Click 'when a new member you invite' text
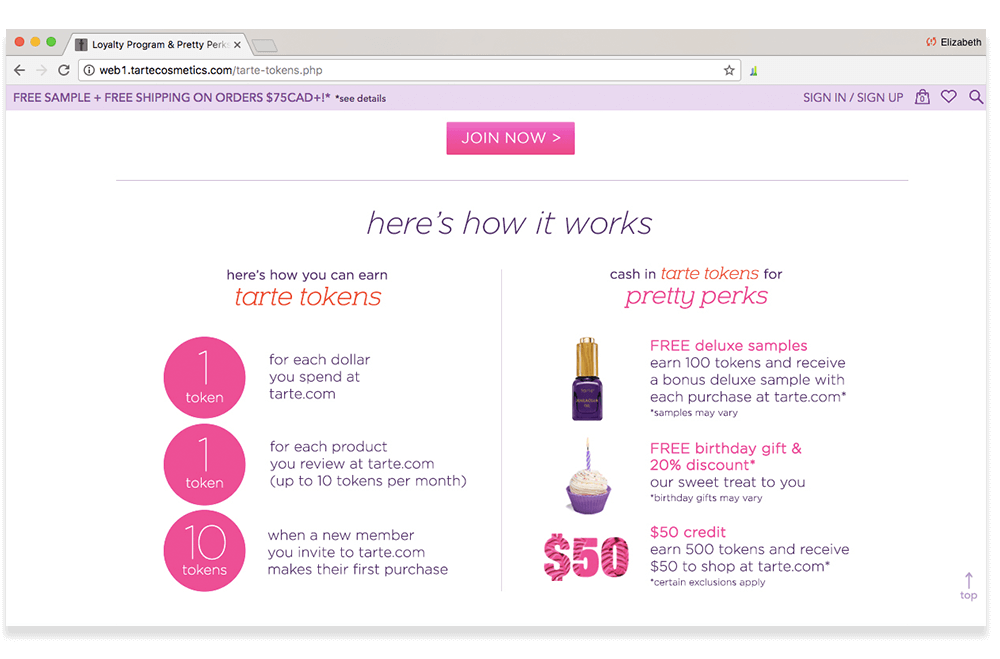Screen dimensions: 1000x659 (358, 552)
